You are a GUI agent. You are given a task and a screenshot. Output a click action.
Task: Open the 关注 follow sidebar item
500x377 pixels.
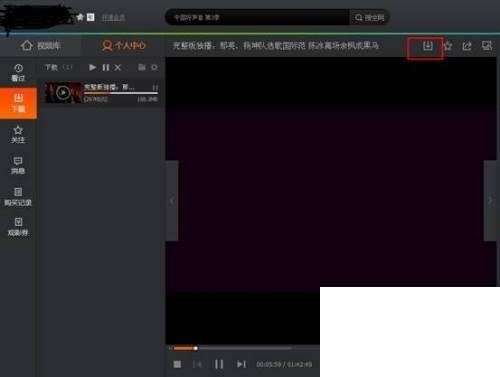[x=18, y=134]
